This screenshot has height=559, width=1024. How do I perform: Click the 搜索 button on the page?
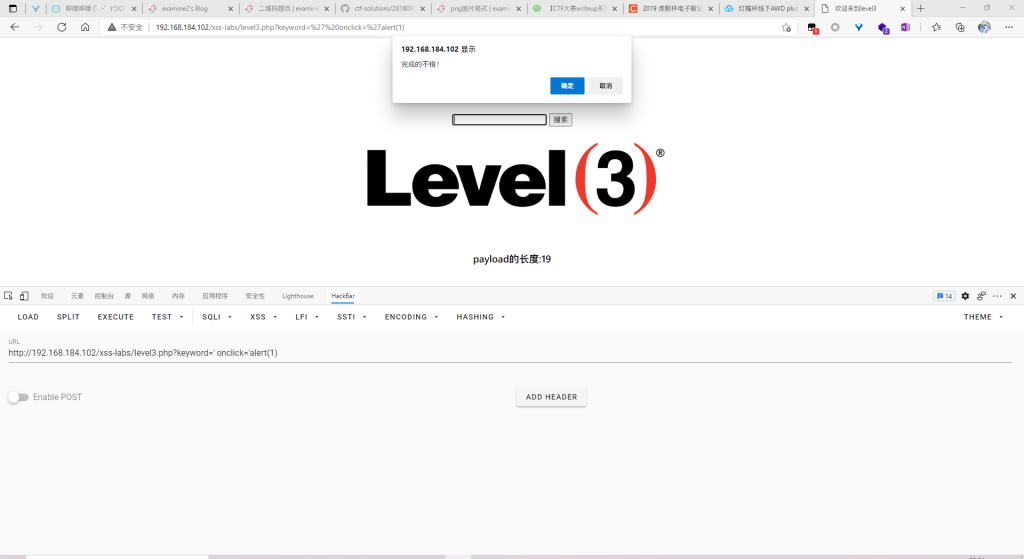pos(560,120)
